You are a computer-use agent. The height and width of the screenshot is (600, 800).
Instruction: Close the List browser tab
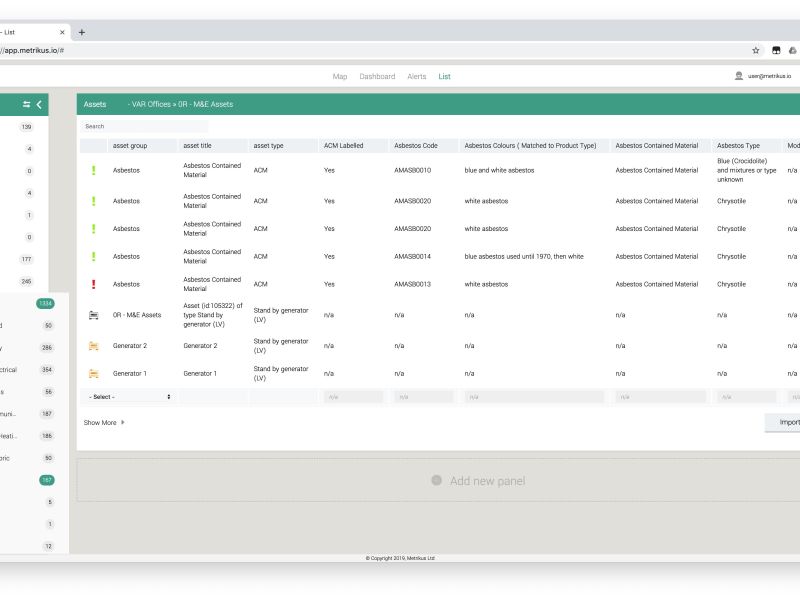[62, 32]
